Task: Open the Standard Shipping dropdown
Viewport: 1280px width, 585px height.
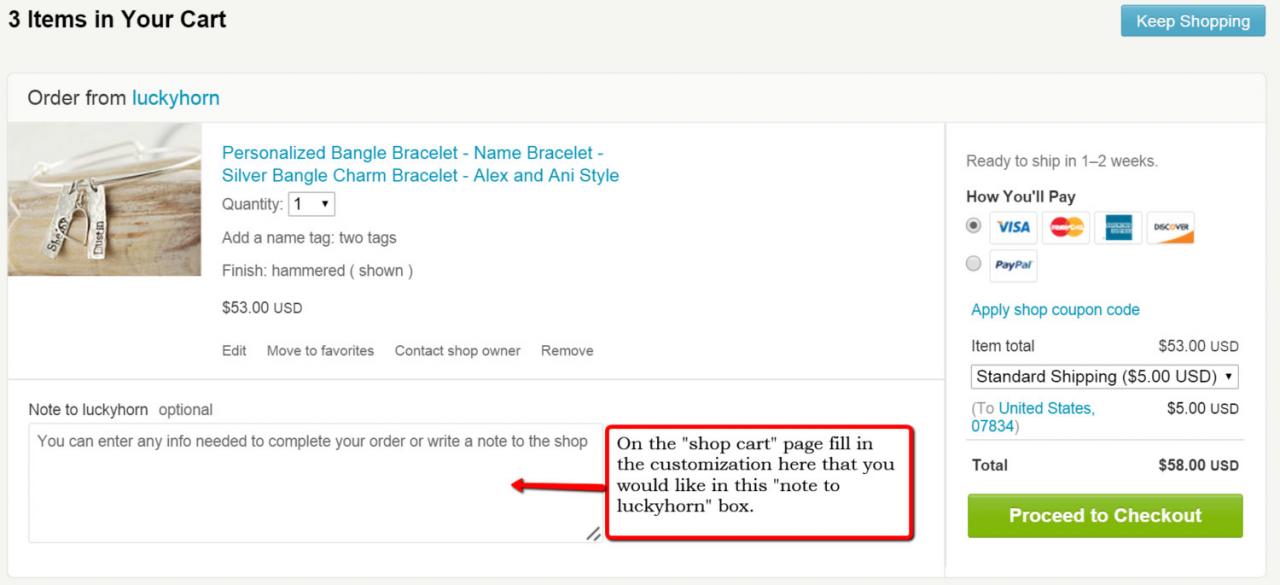Action: coord(1105,377)
